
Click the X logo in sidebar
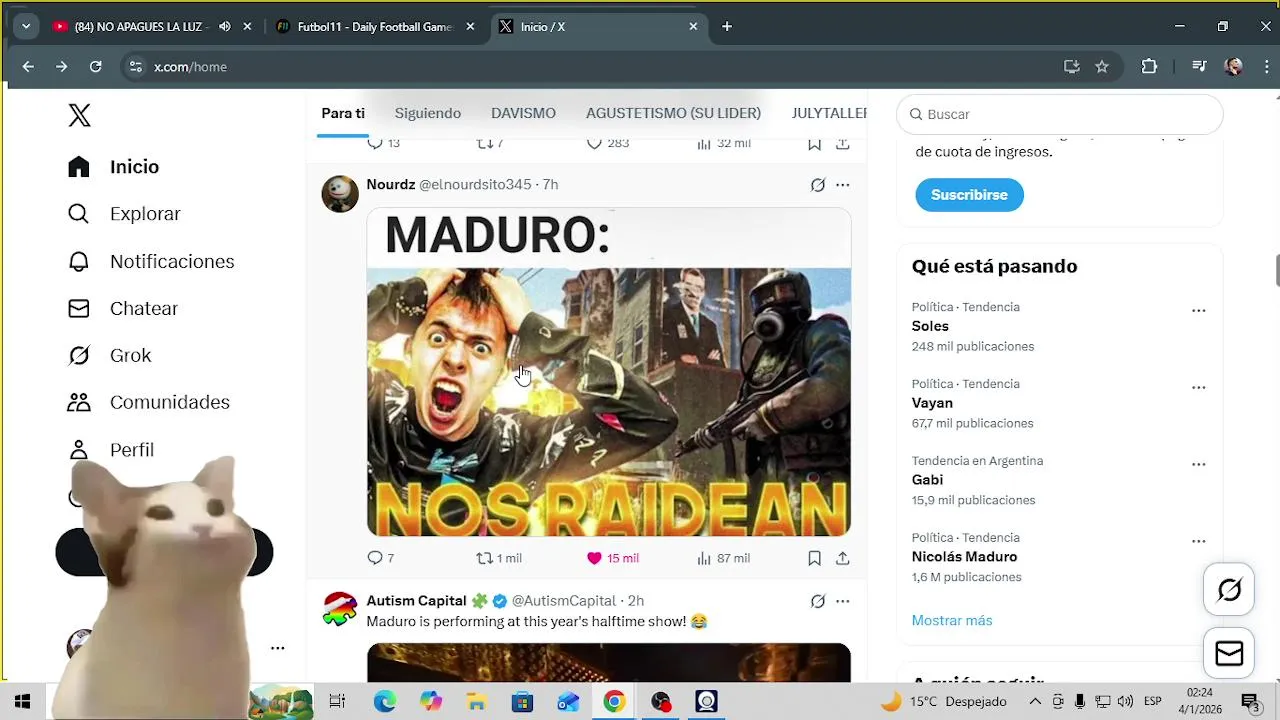tap(79, 115)
